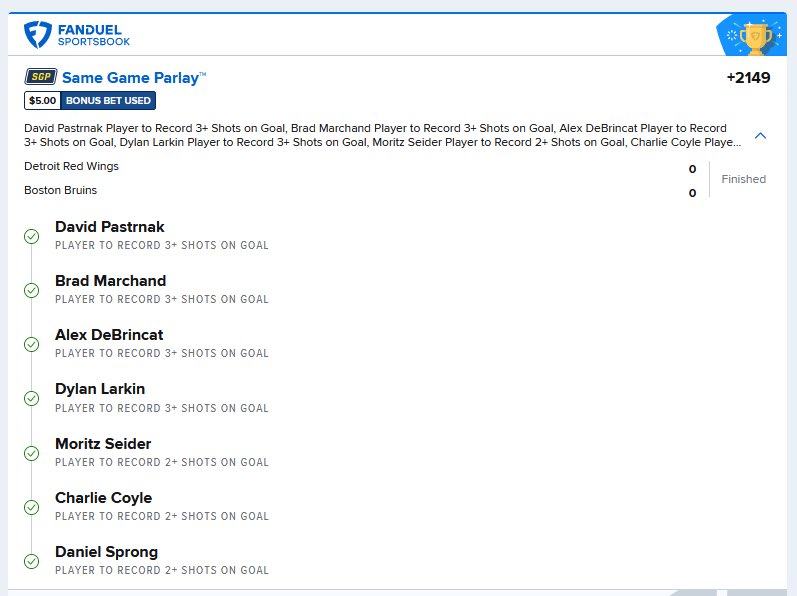Click the Charlie Coyle leg checkmark icon
The image size is (797, 596).
[x=32, y=507]
